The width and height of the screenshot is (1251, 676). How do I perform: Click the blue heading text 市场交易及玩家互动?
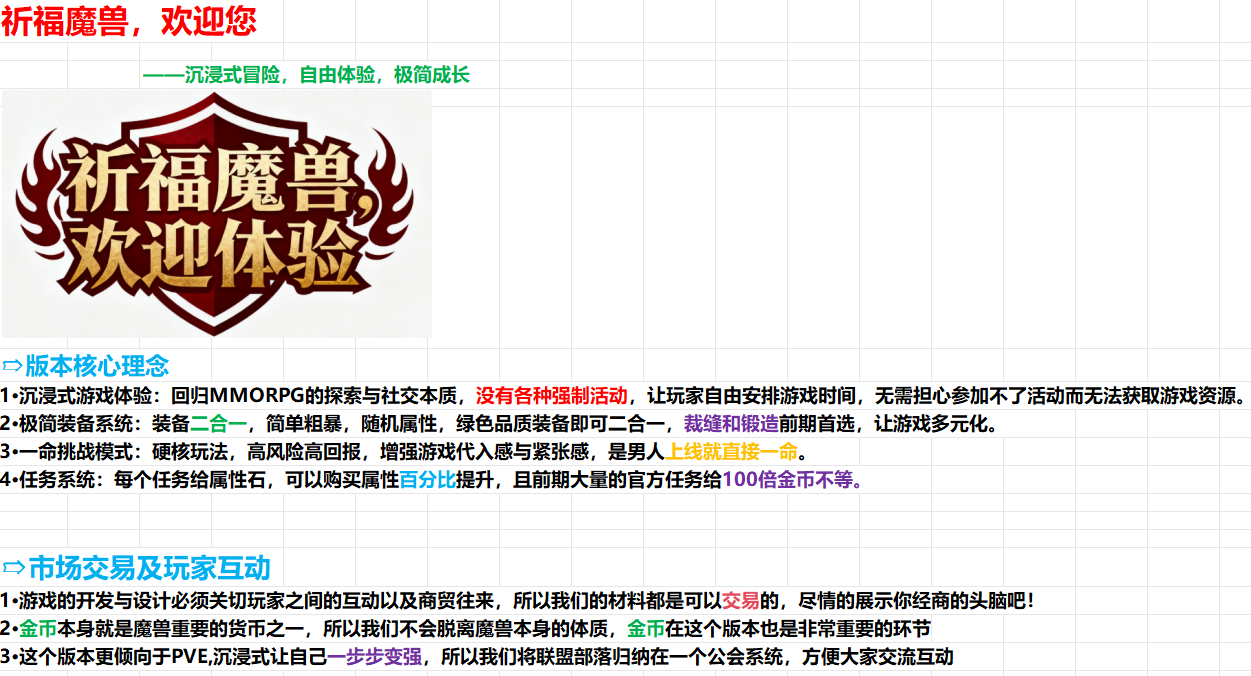point(149,569)
